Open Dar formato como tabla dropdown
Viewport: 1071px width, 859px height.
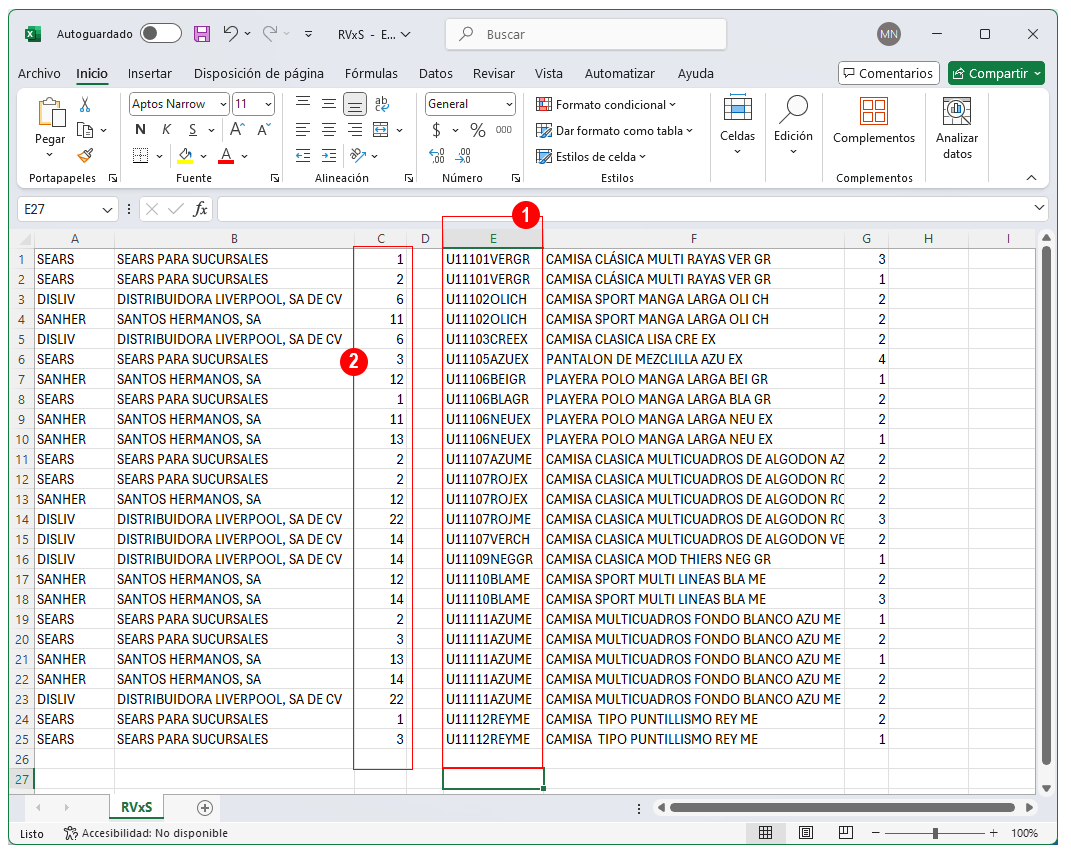614,130
